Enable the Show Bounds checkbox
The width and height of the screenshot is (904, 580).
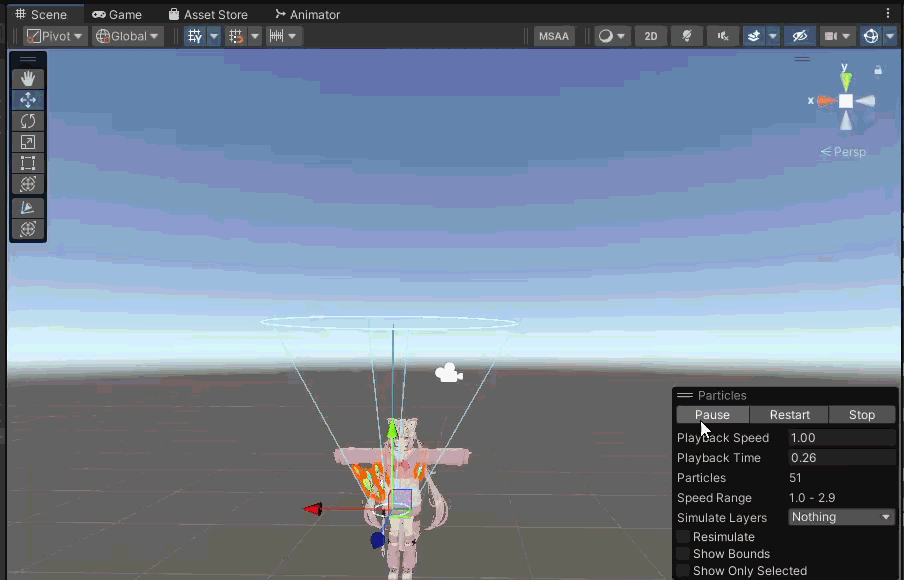[683, 554]
